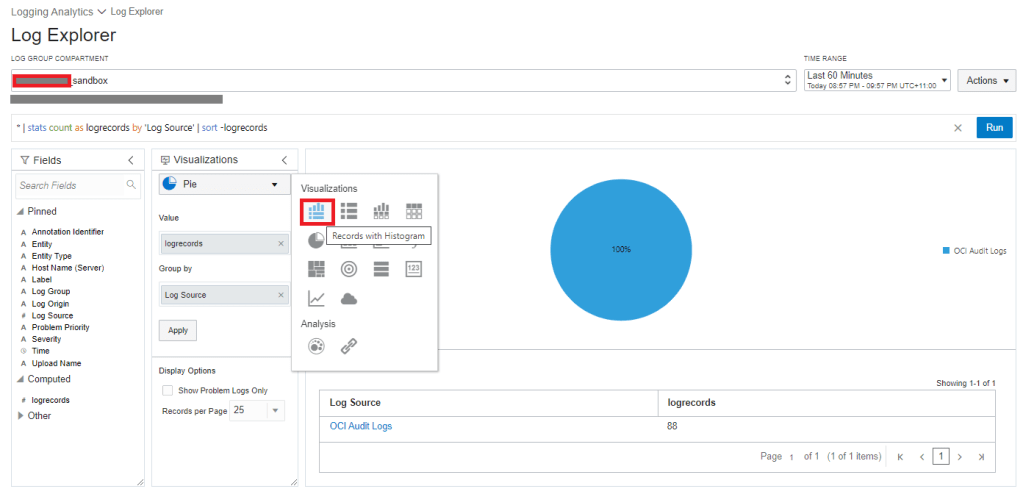Remove logrecords from the Value field

tap(280, 243)
